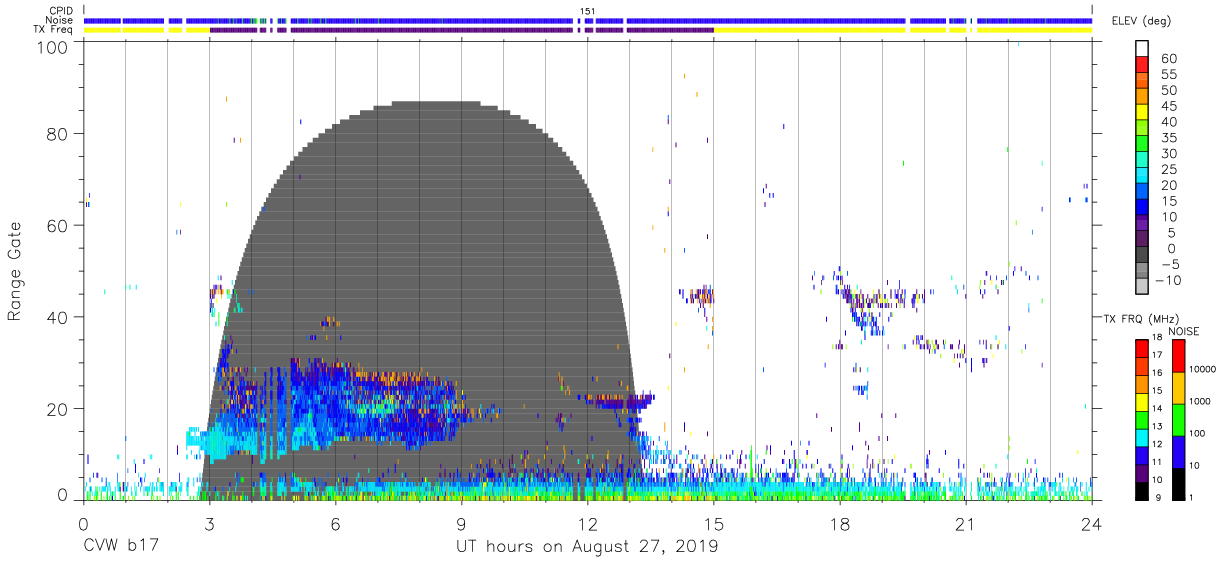Viewport: 1228px width, 567px height.
Task: Click the x-axis tick label '3'
Action: point(209,523)
